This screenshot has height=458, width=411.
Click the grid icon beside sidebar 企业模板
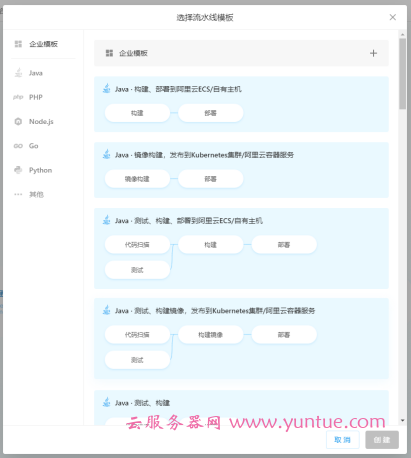pos(18,44)
